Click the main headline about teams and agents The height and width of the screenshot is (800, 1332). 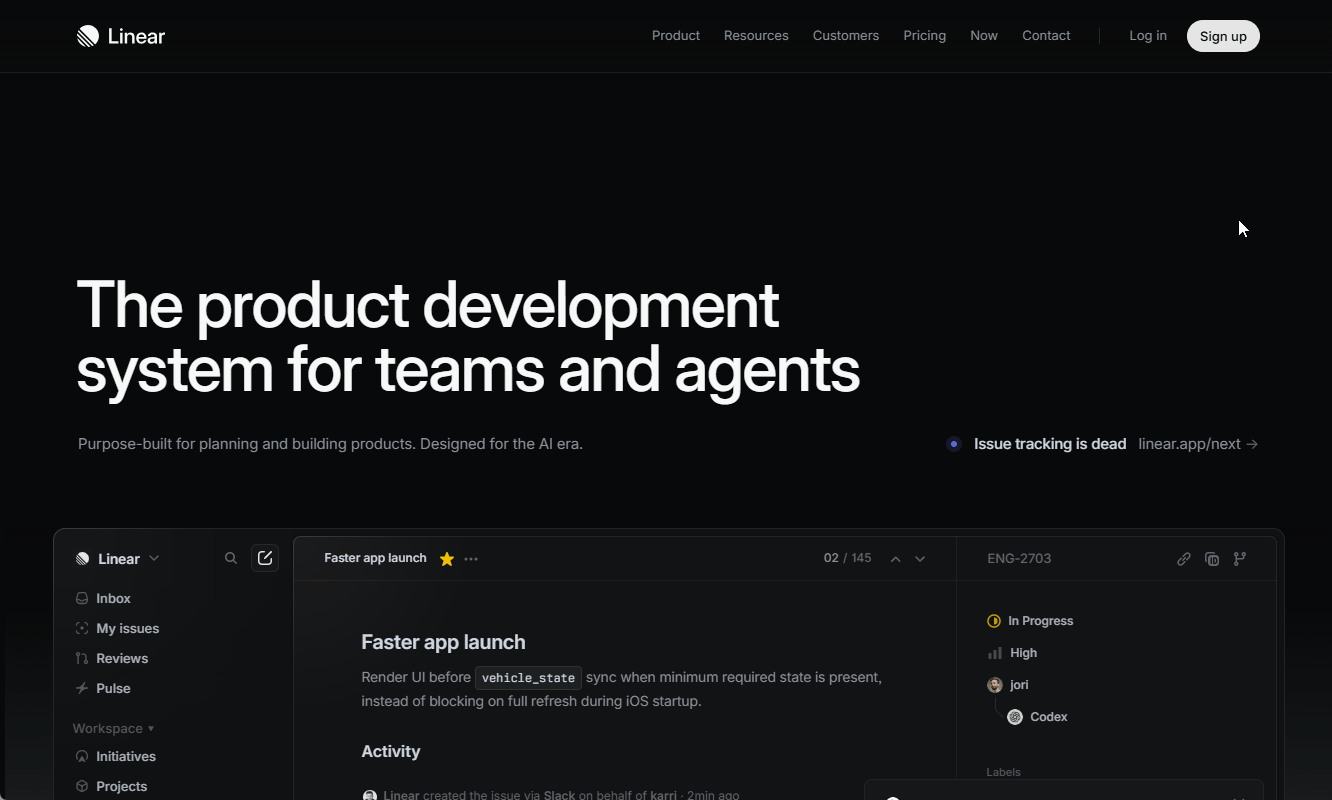coord(468,337)
